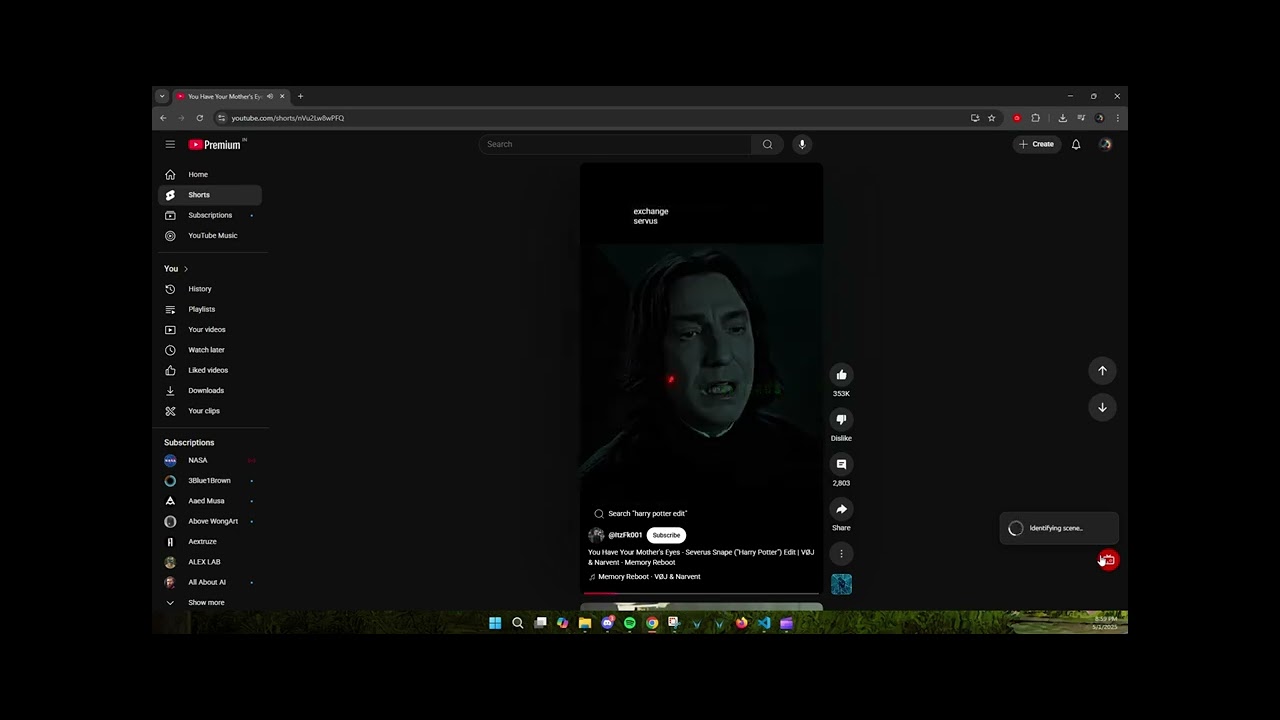Screen dimensions: 1280x720
Task: Open Discord from the taskbar
Action: coord(607,623)
